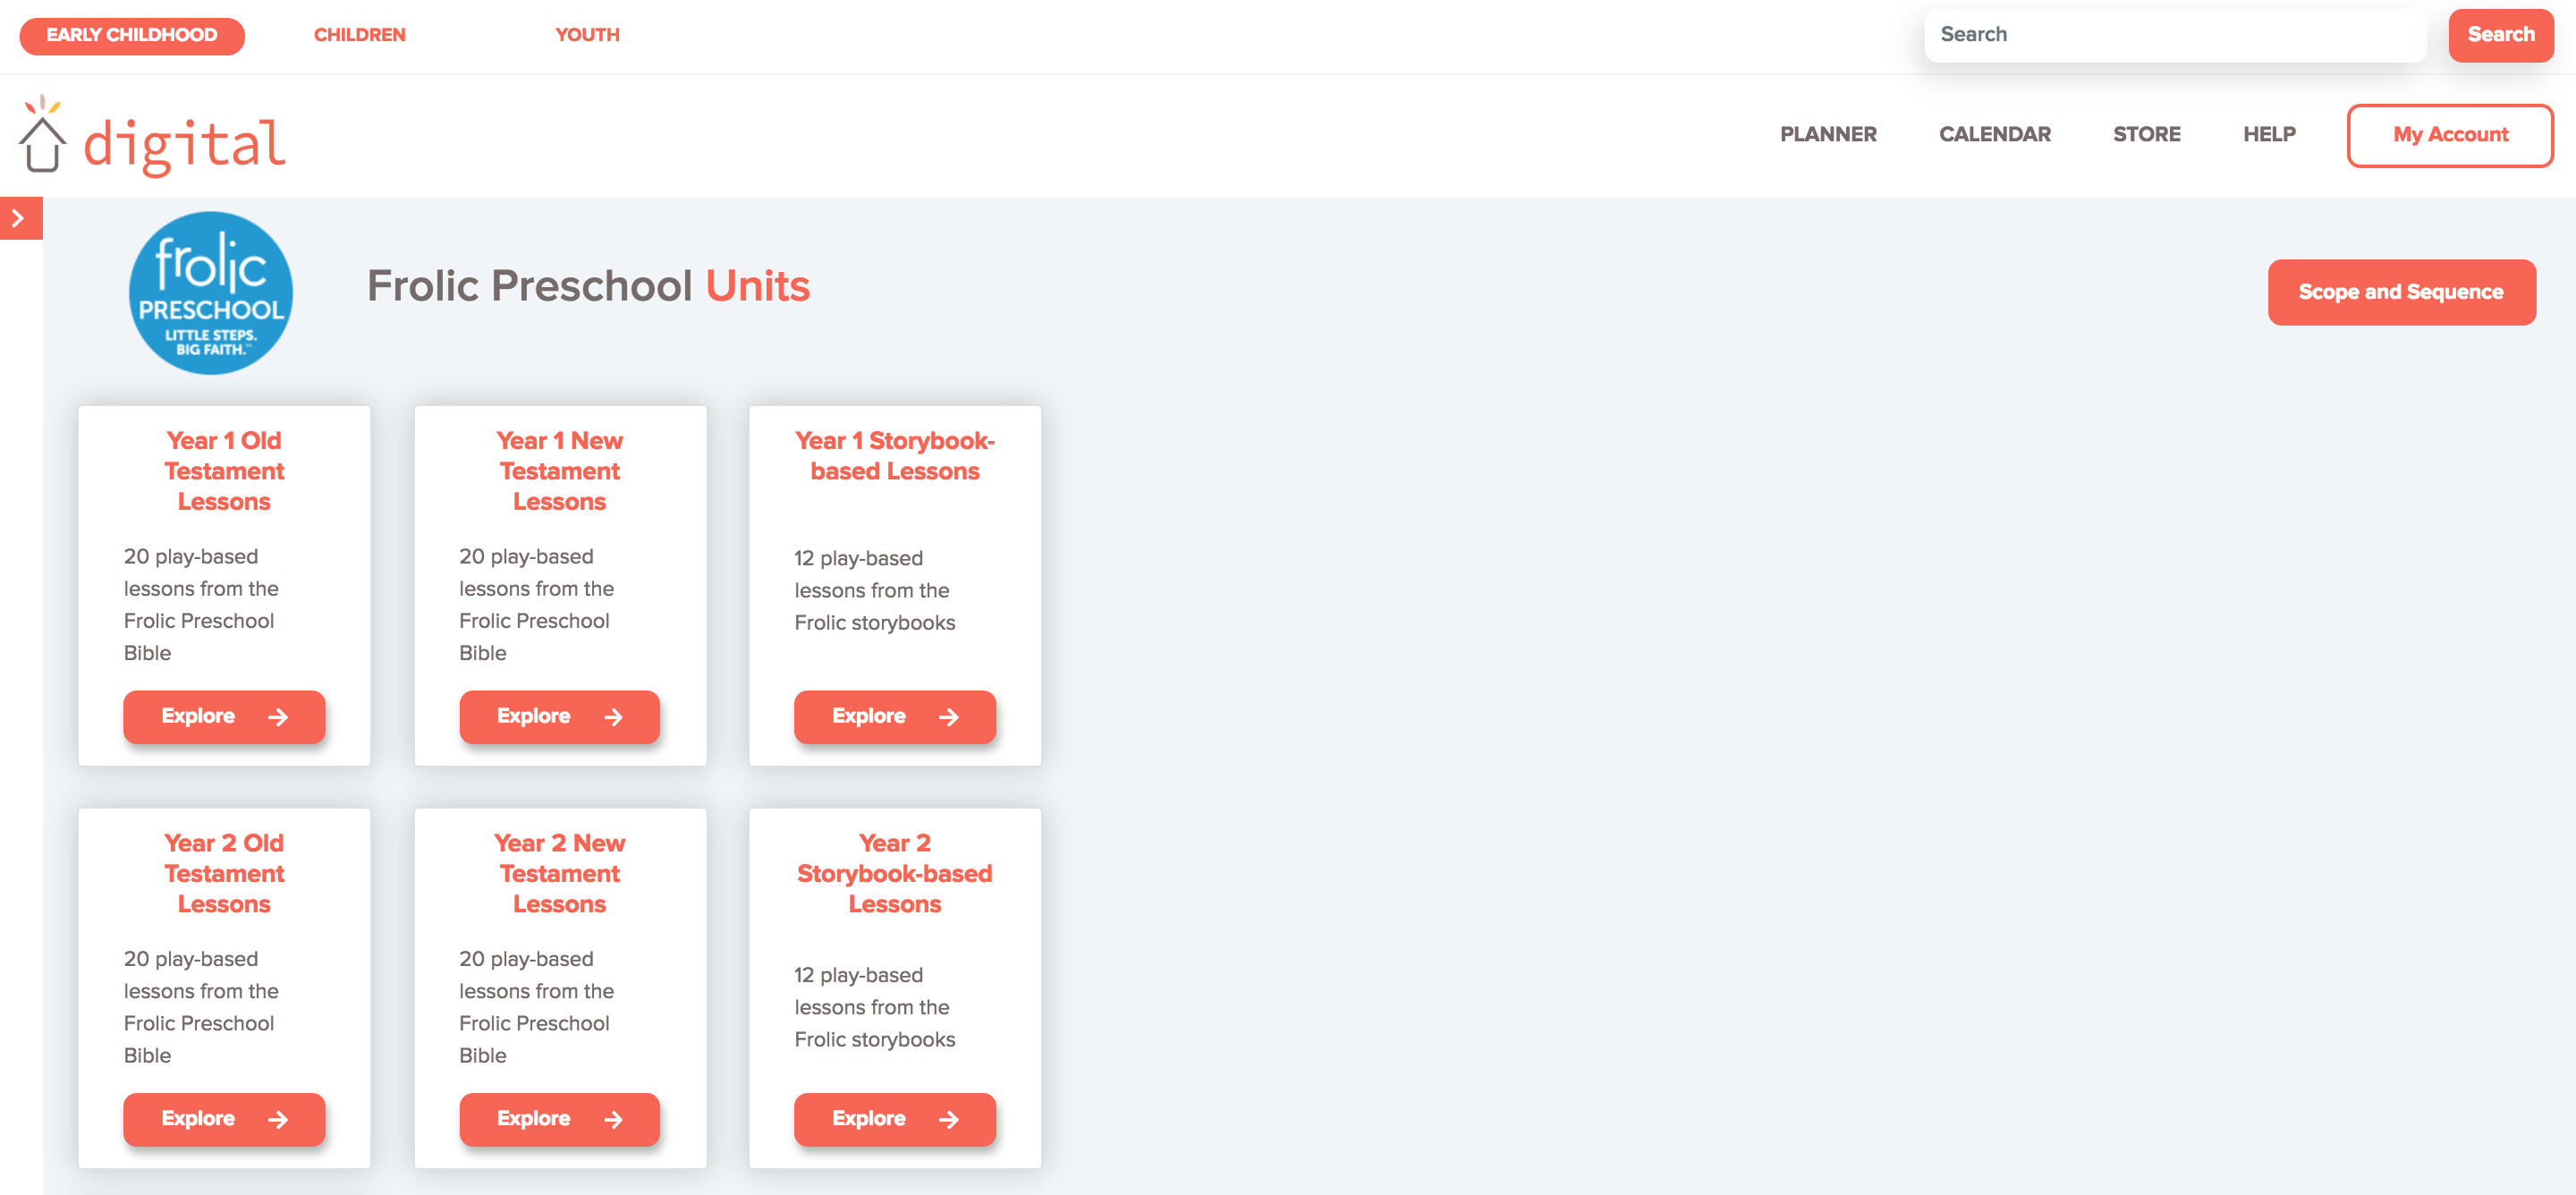
Task: Open the Planner menu item
Action: click(x=1828, y=134)
